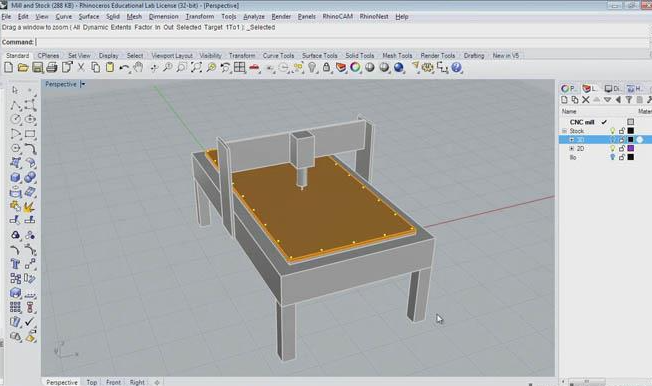Open a file with the folder icon
The width and height of the screenshot is (652, 386).
coord(23,67)
